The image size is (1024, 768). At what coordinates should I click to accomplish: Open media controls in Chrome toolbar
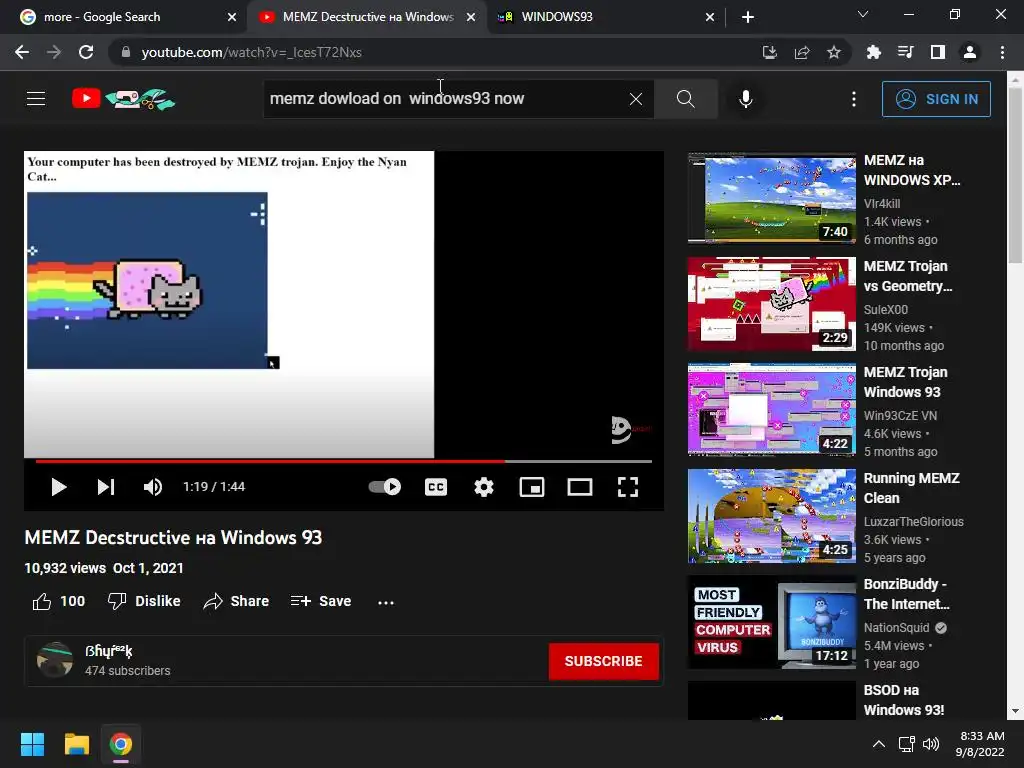coord(905,52)
